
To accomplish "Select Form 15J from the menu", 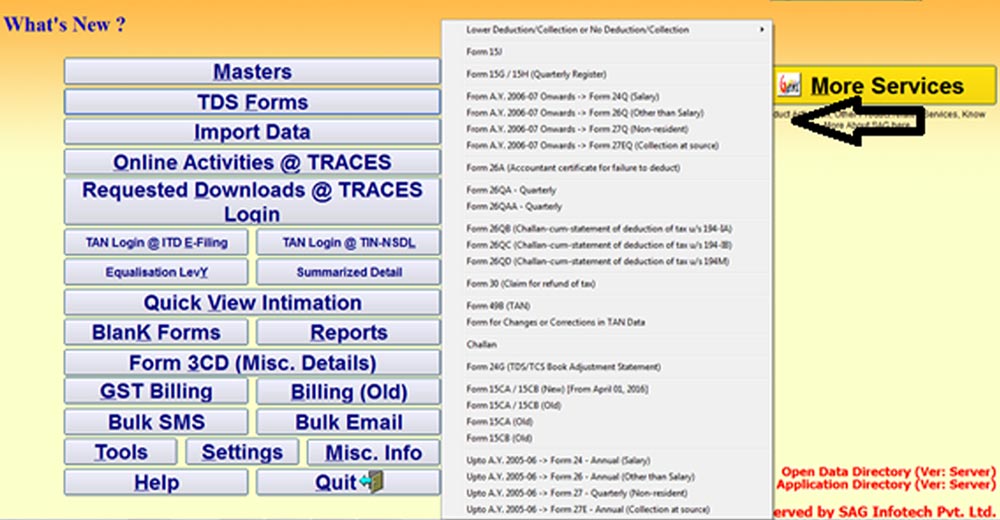I will click(x=484, y=51).
